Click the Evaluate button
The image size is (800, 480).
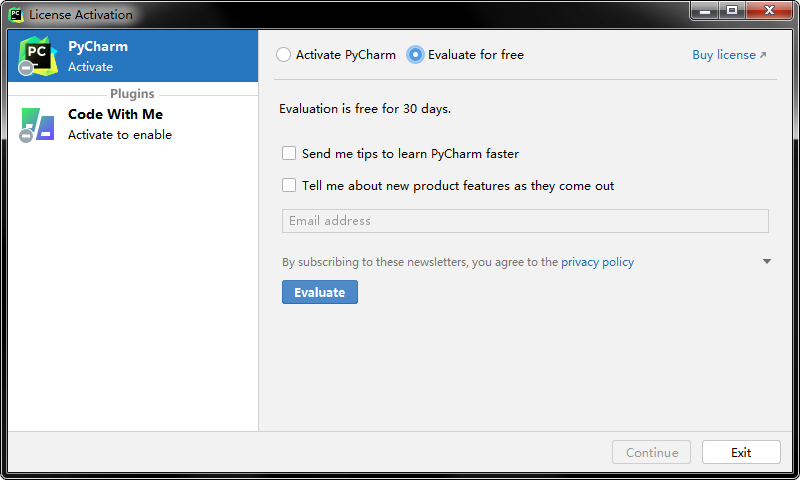click(x=320, y=292)
